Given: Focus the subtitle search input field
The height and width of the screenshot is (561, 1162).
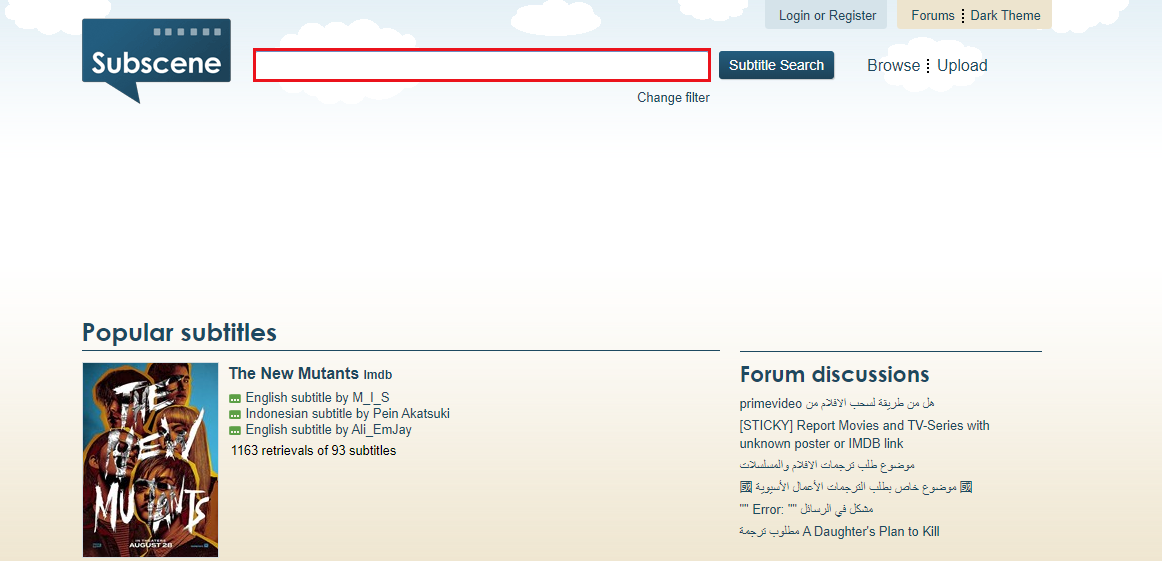Looking at the screenshot, I should (481, 65).
